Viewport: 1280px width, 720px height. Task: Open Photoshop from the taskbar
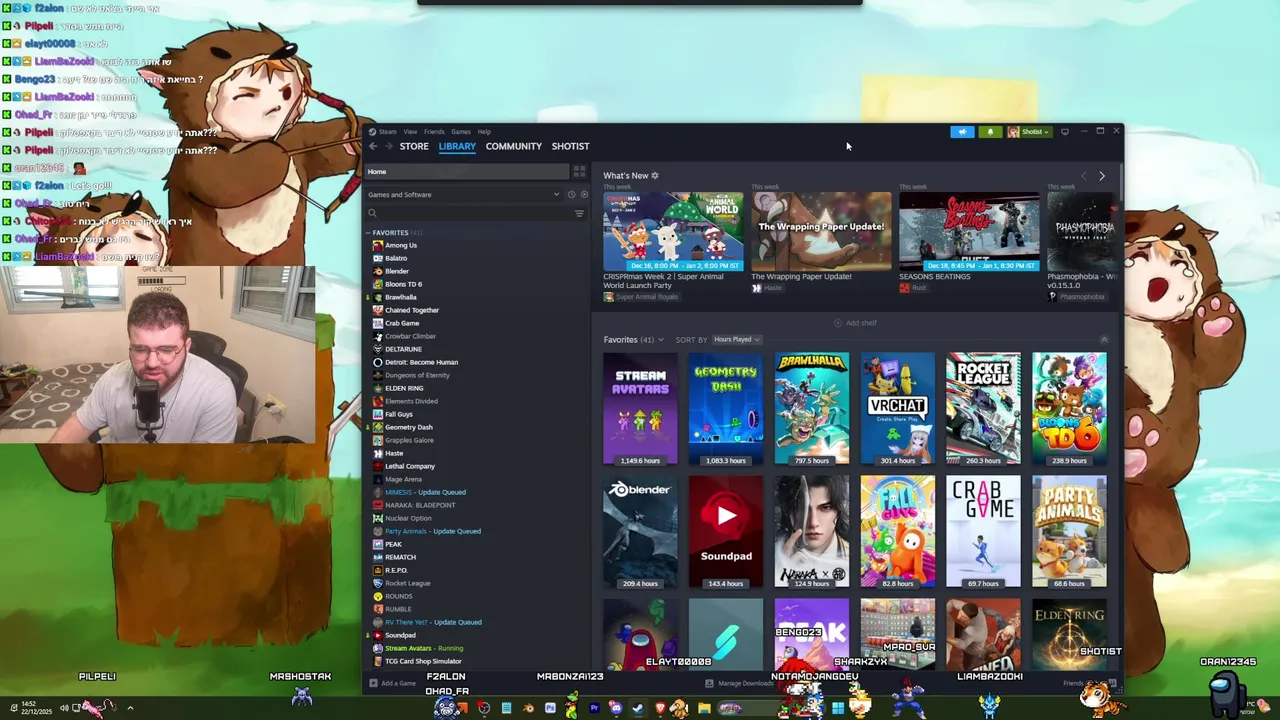coord(550,708)
